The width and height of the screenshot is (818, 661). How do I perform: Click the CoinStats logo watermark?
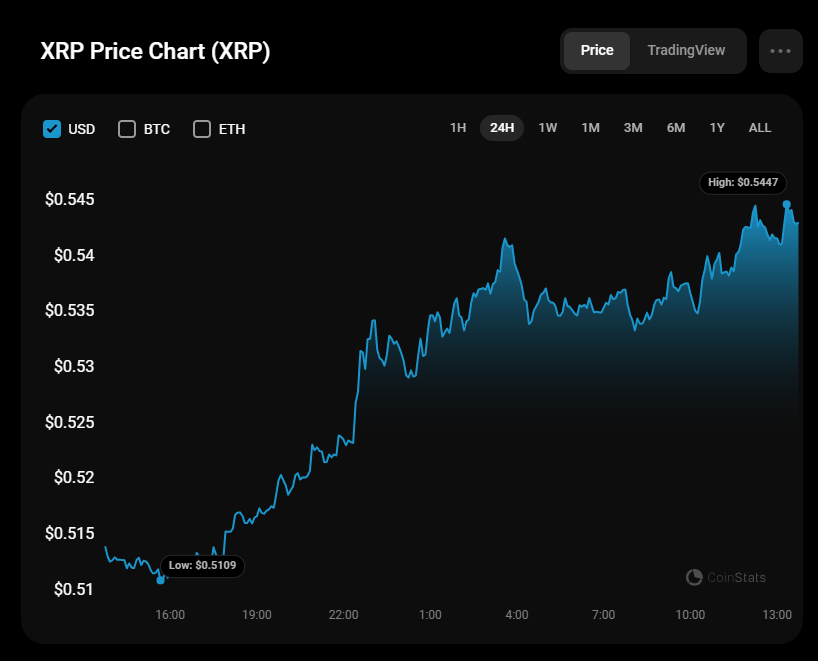coord(726,577)
